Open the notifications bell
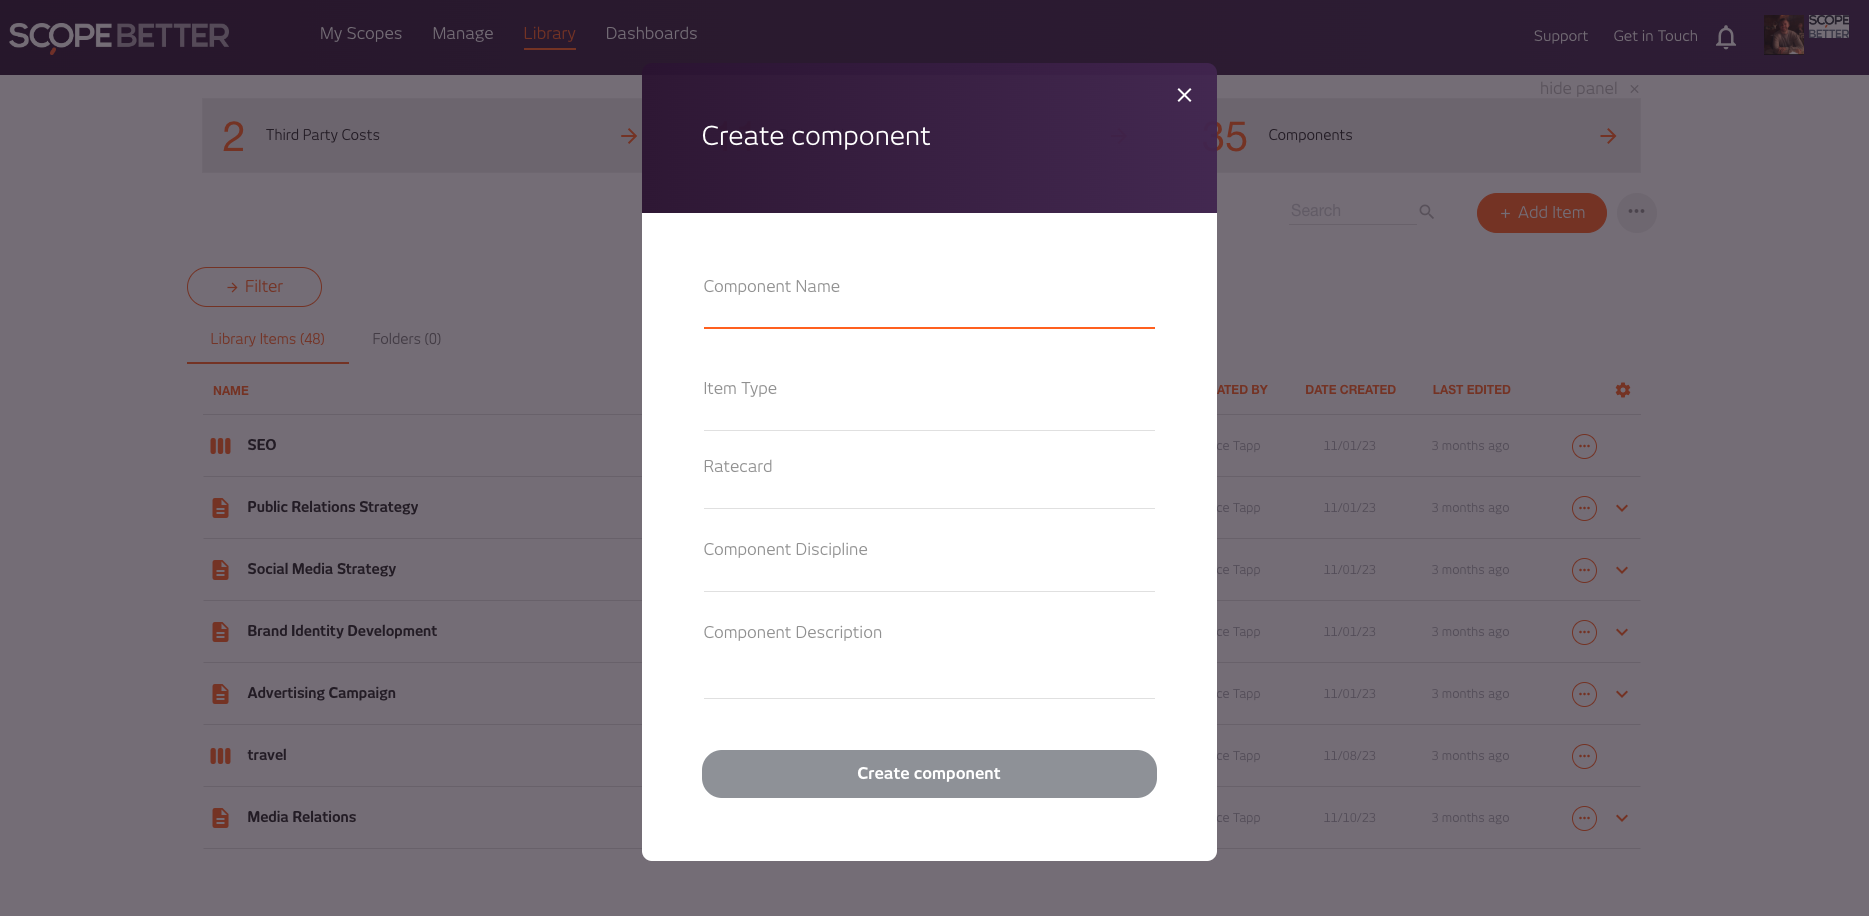The height and width of the screenshot is (916, 1869). click(x=1726, y=38)
